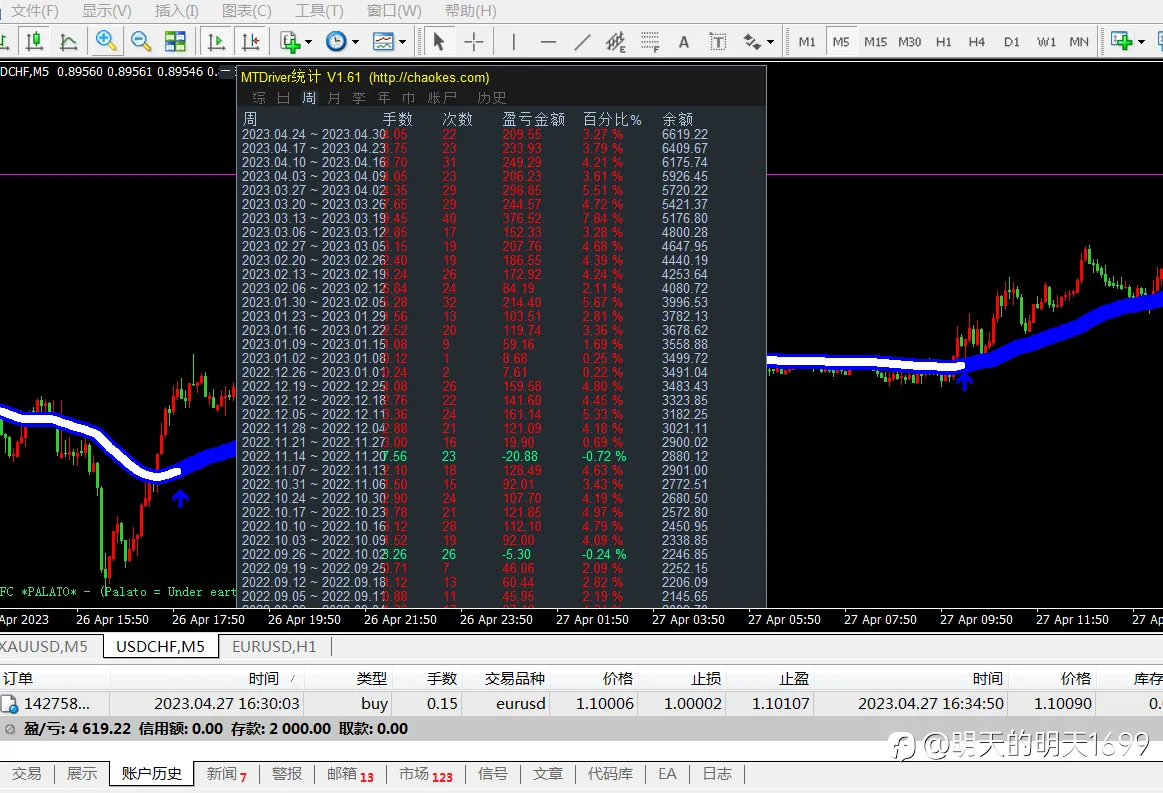Viewport: 1163px width, 793px height.
Task: Draw a horizontal line tool
Action: 548,42
